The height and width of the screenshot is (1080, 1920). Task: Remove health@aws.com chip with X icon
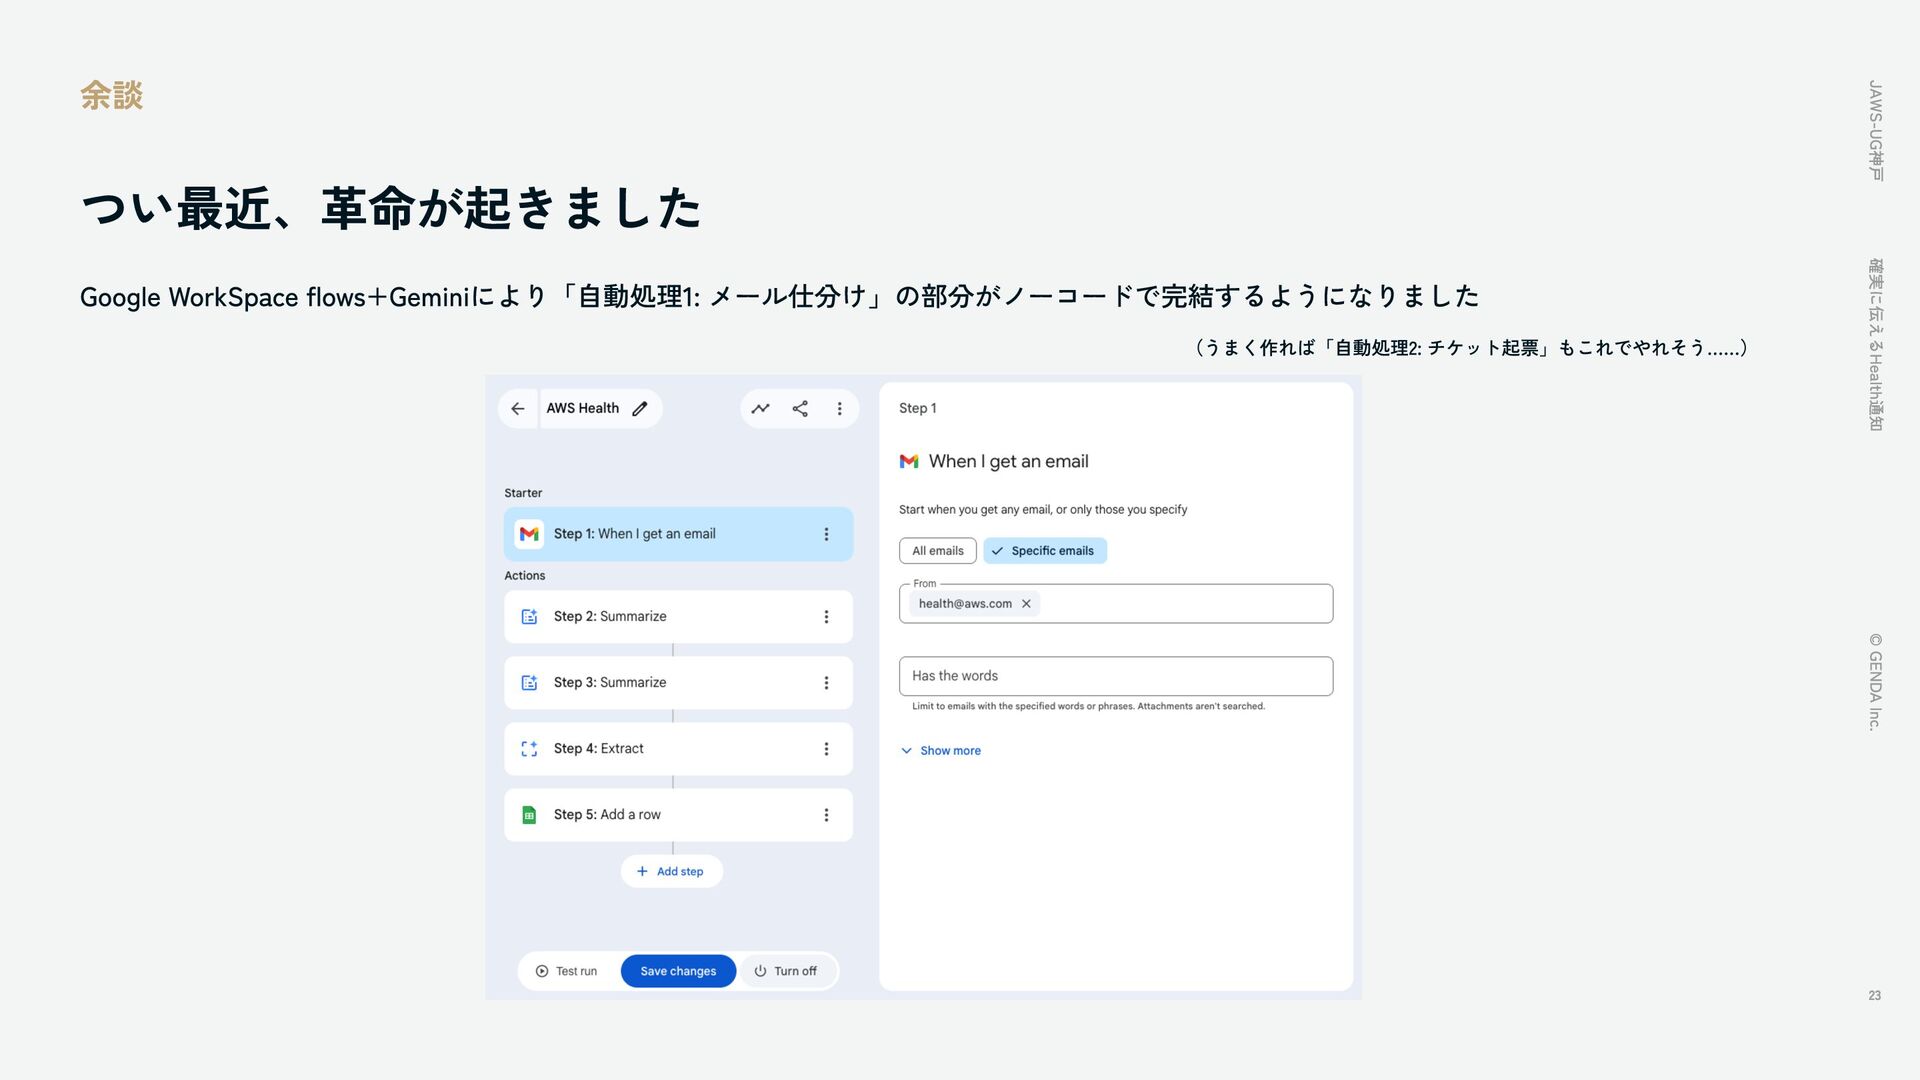pos(1026,604)
